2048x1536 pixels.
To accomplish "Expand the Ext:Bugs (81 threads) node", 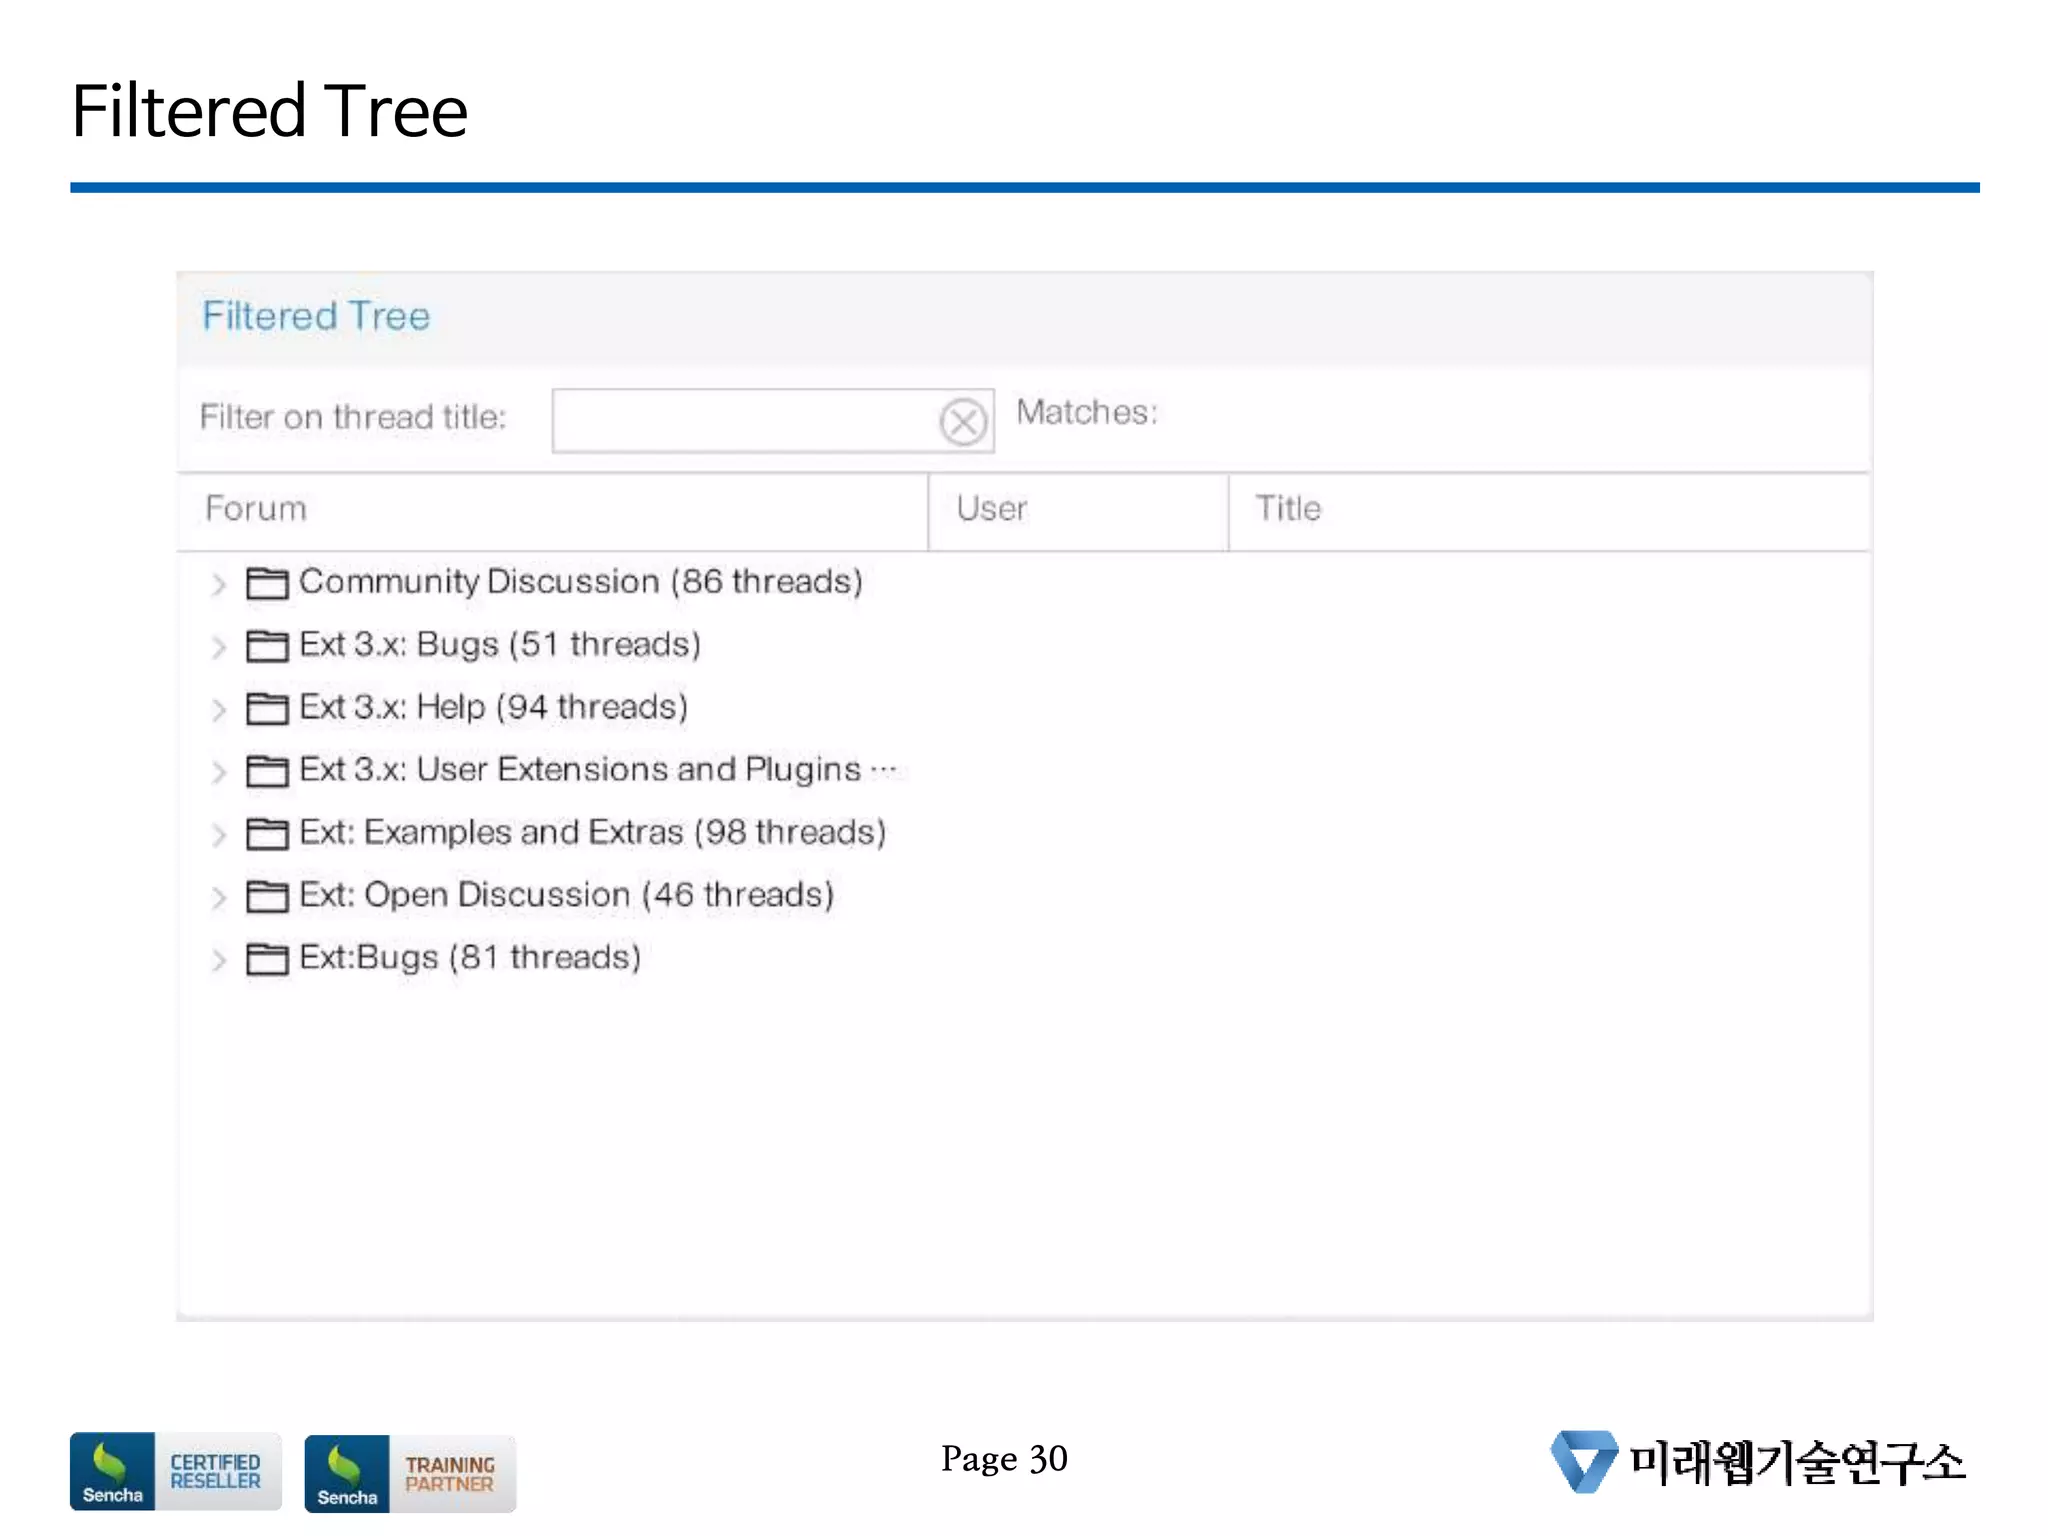I will [219, 960].
